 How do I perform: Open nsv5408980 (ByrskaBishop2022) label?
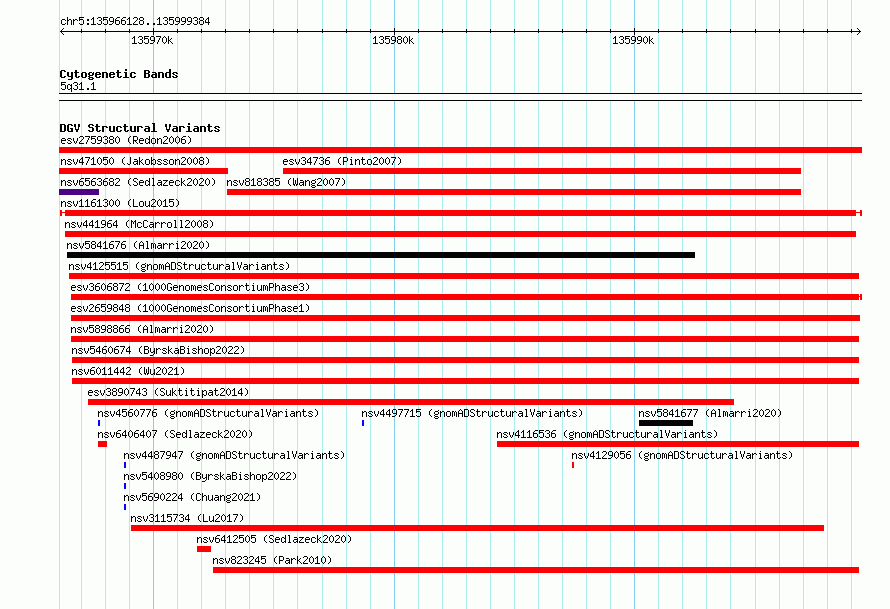coord(211,476)
